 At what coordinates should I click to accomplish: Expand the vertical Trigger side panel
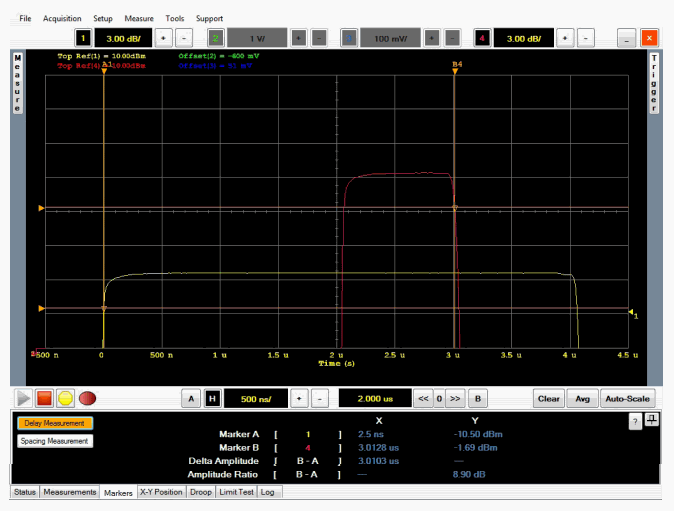pyautogui.click(x=655, y=80)
